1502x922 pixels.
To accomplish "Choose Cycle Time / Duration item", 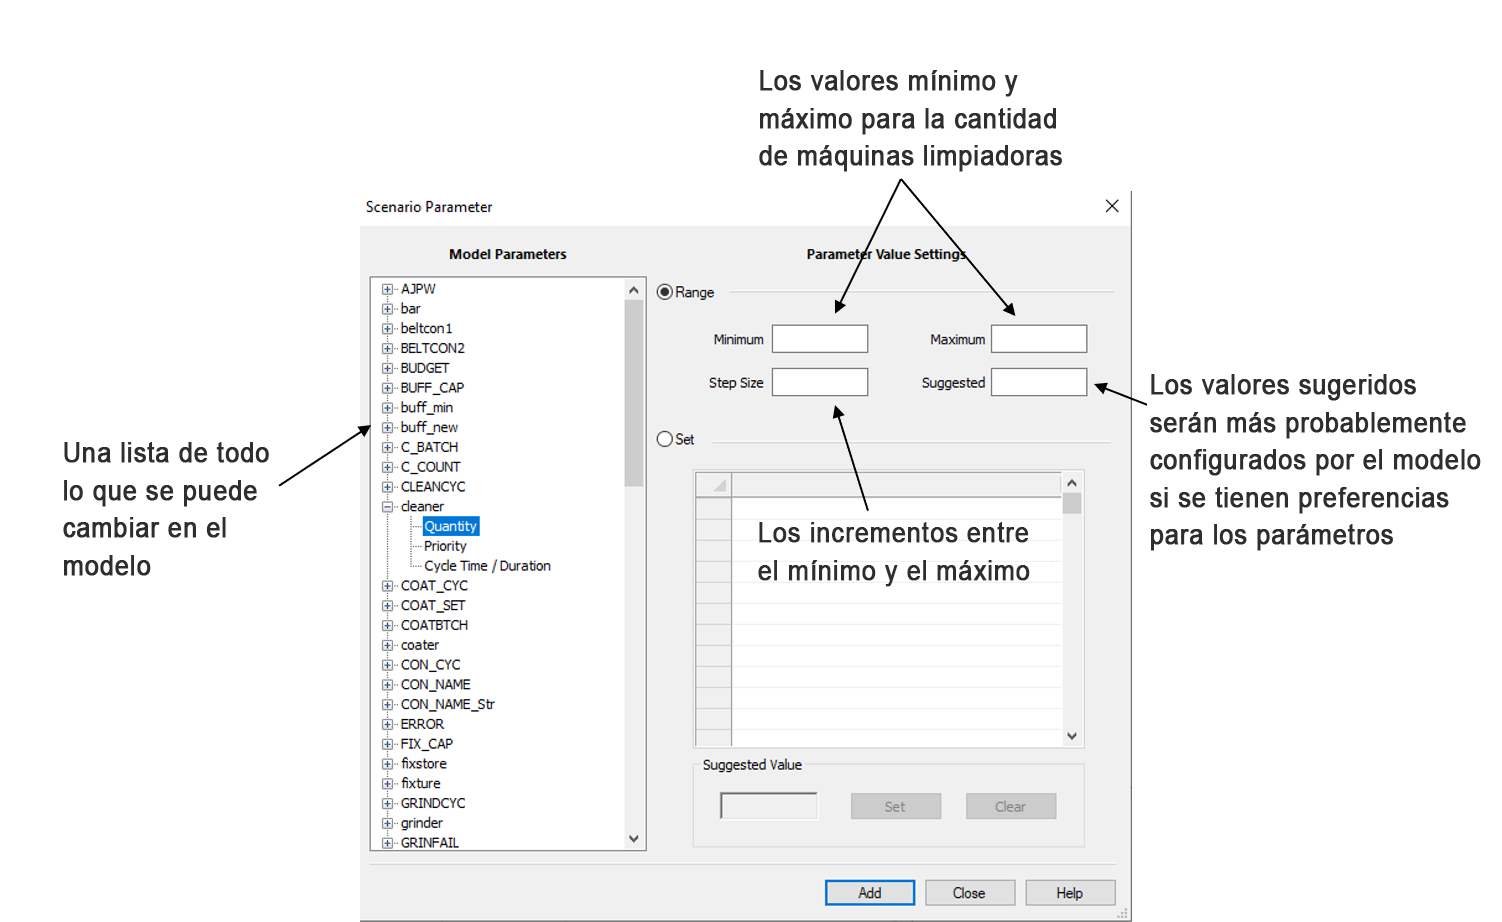I will click(487, 566).
